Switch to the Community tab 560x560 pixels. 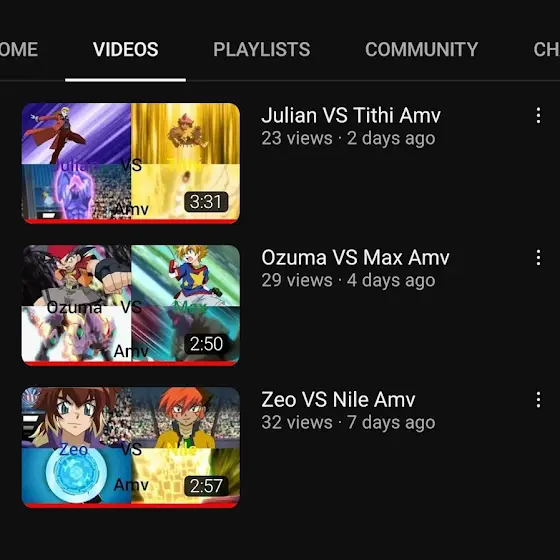[x=421, y=49]
